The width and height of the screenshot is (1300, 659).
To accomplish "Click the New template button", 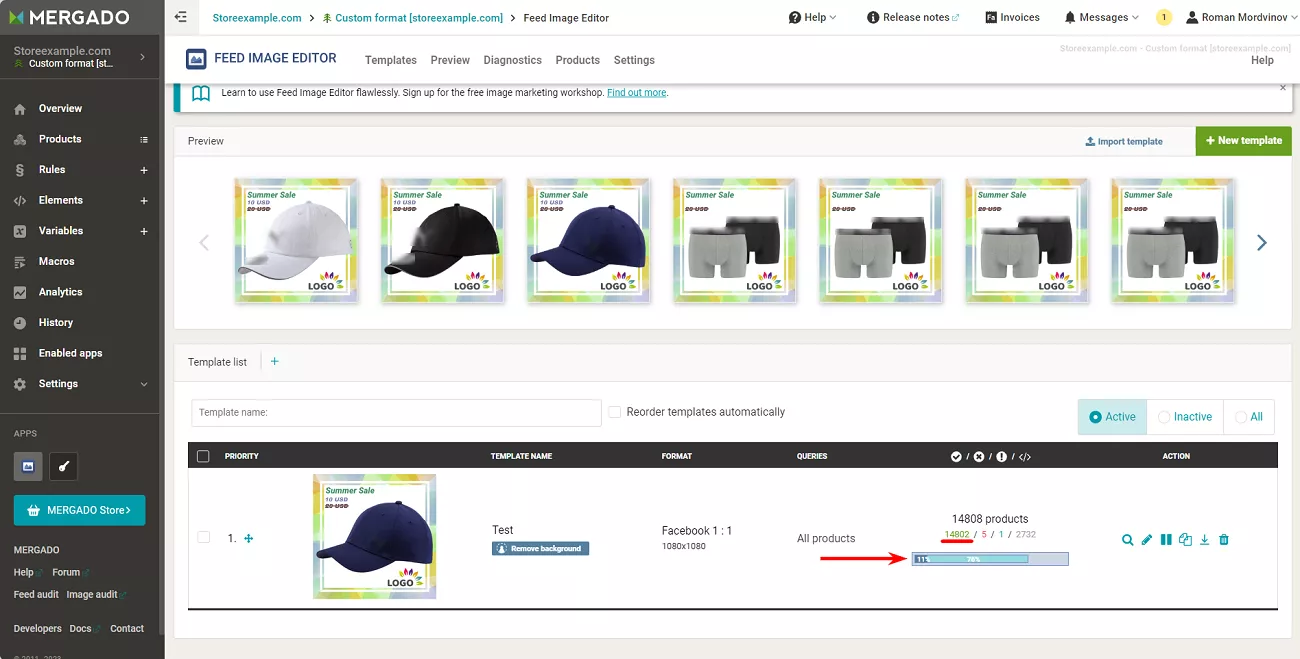I will 1243,141.
